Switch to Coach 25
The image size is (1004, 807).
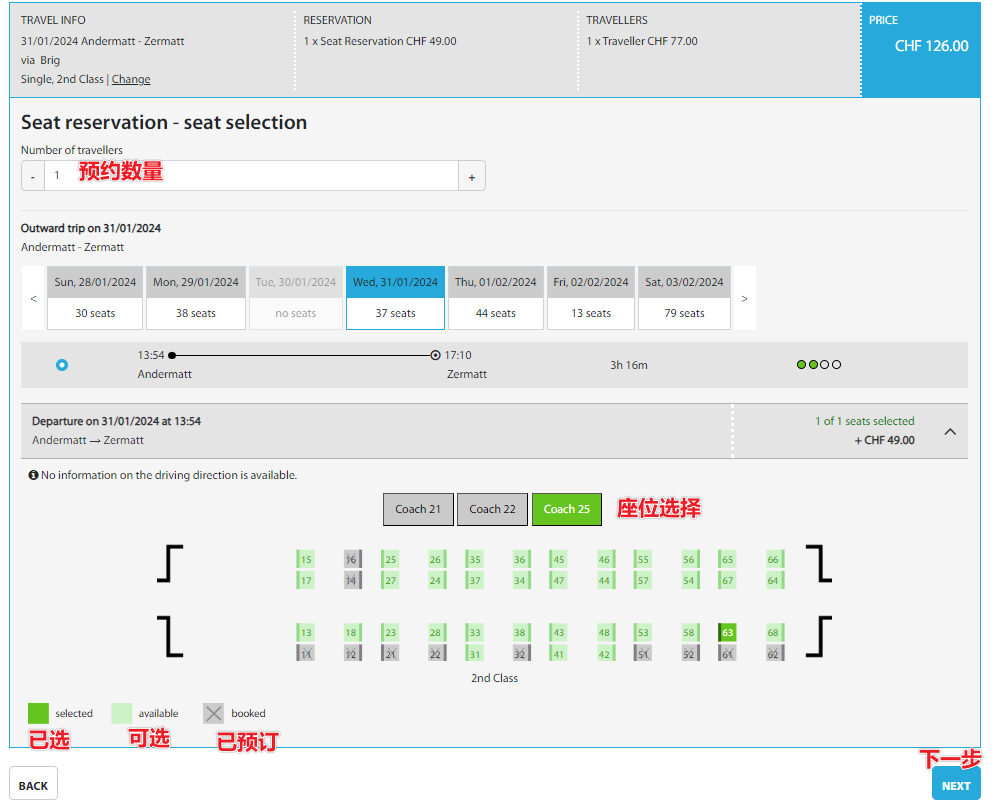coord(567,509)
